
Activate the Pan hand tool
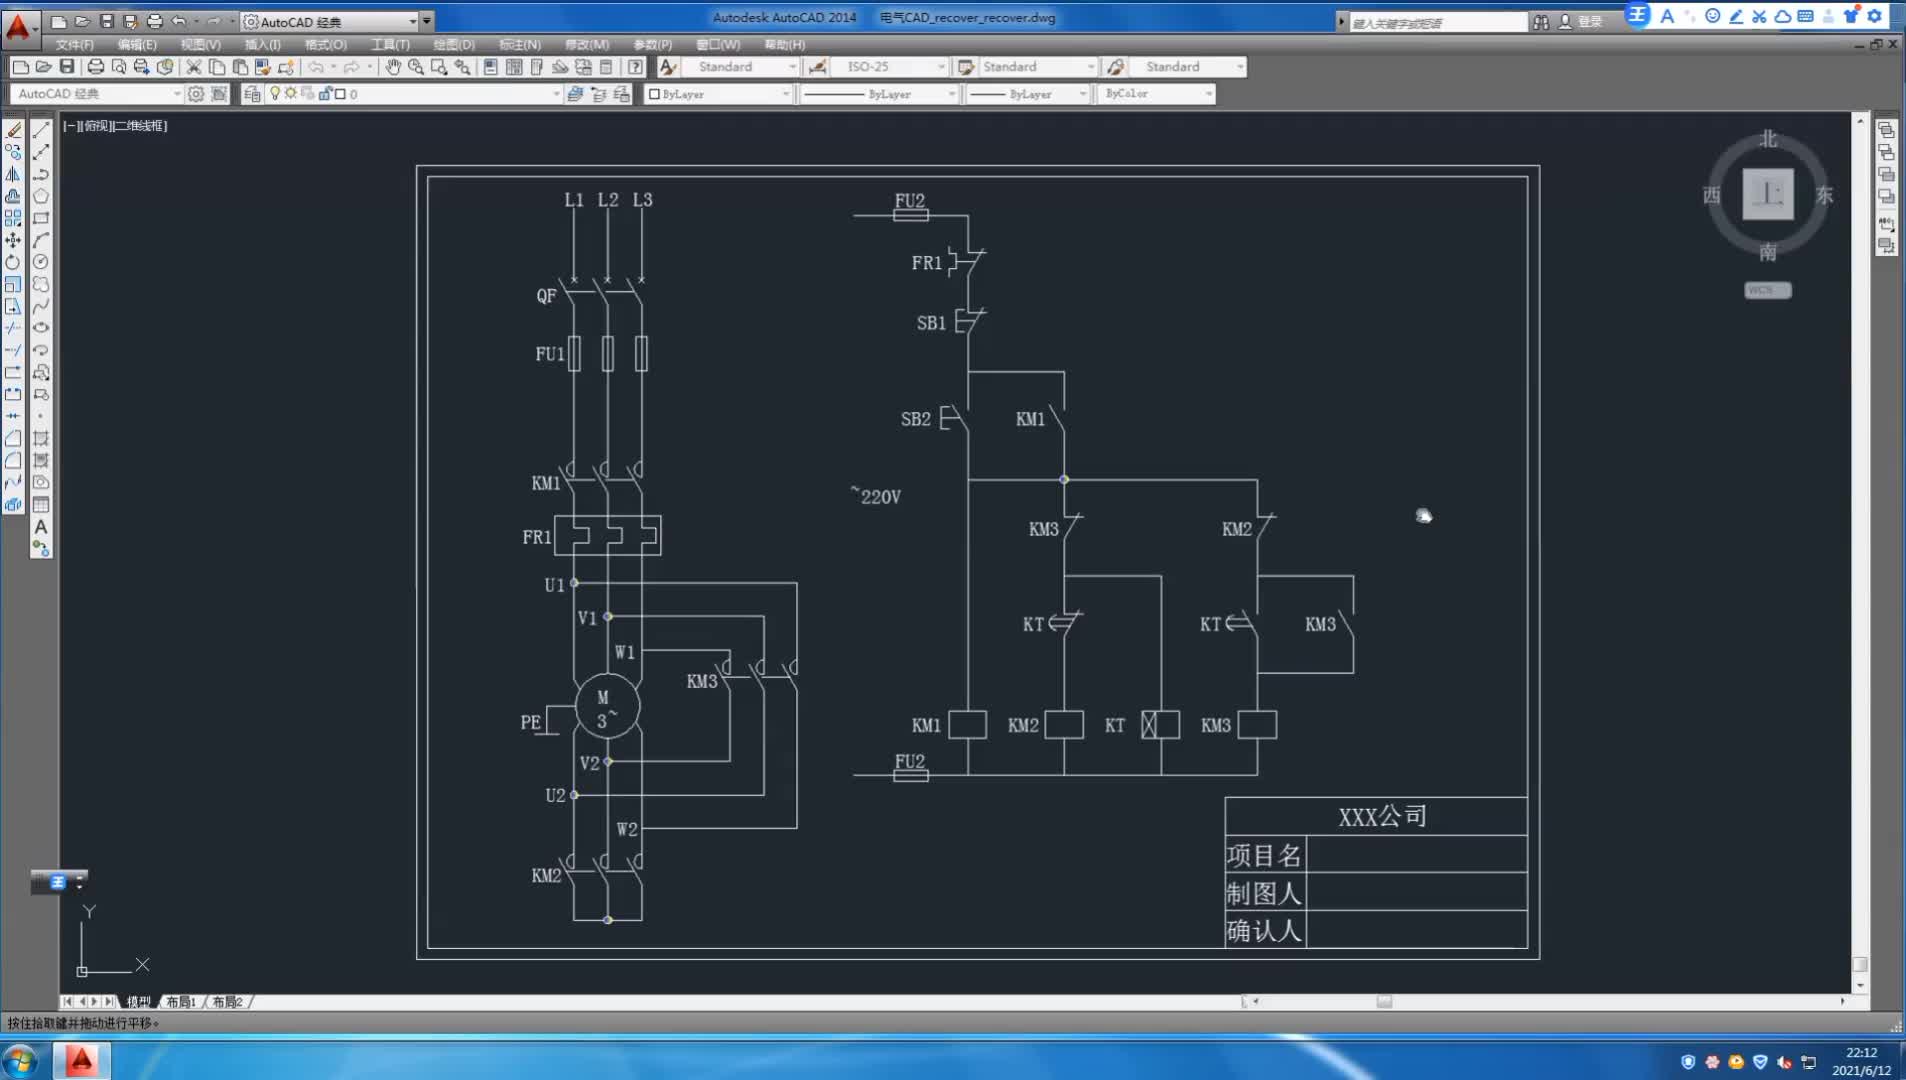tap(393, 67)
